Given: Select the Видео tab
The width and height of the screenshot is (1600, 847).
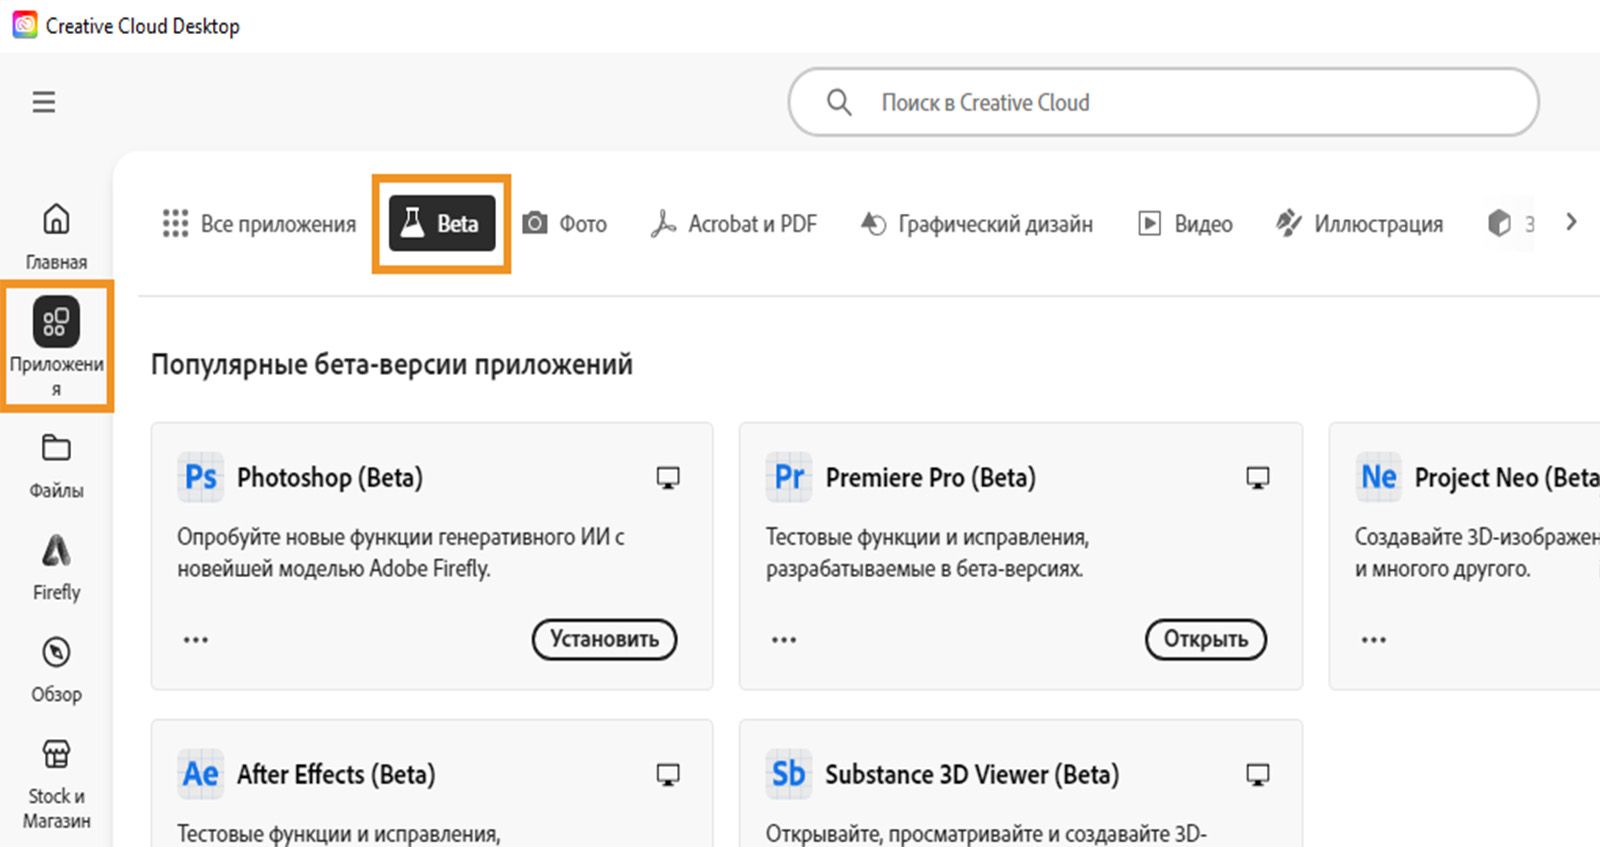Looking at the screenshot, I should [1185, 223].
